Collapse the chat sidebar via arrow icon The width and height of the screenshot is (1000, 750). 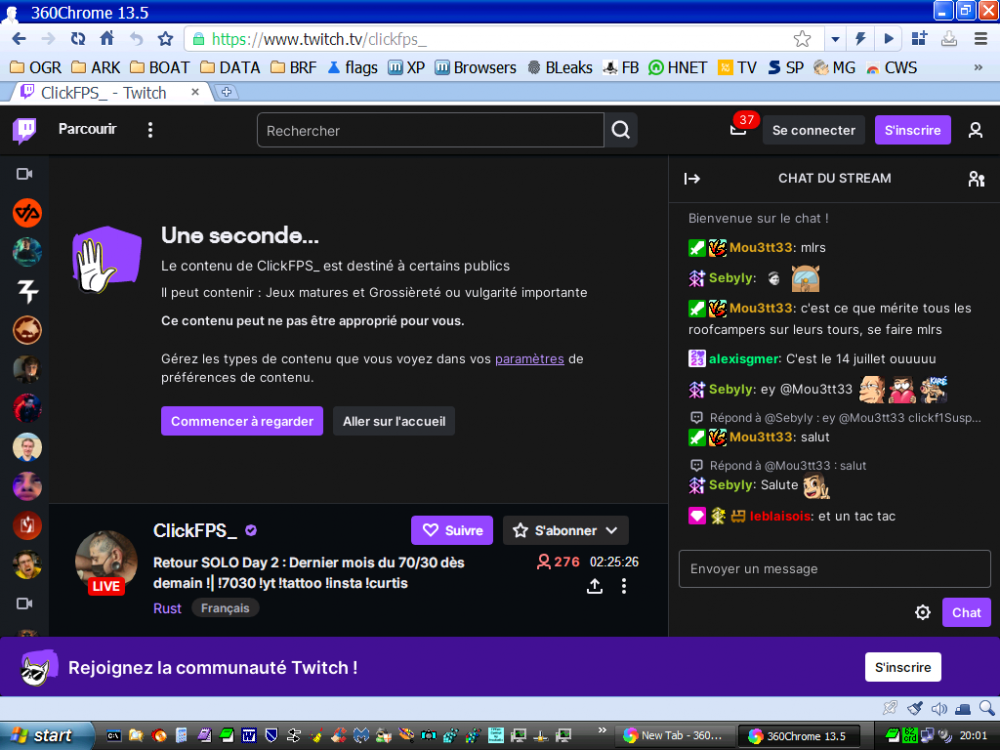click(x=692, y=178)
